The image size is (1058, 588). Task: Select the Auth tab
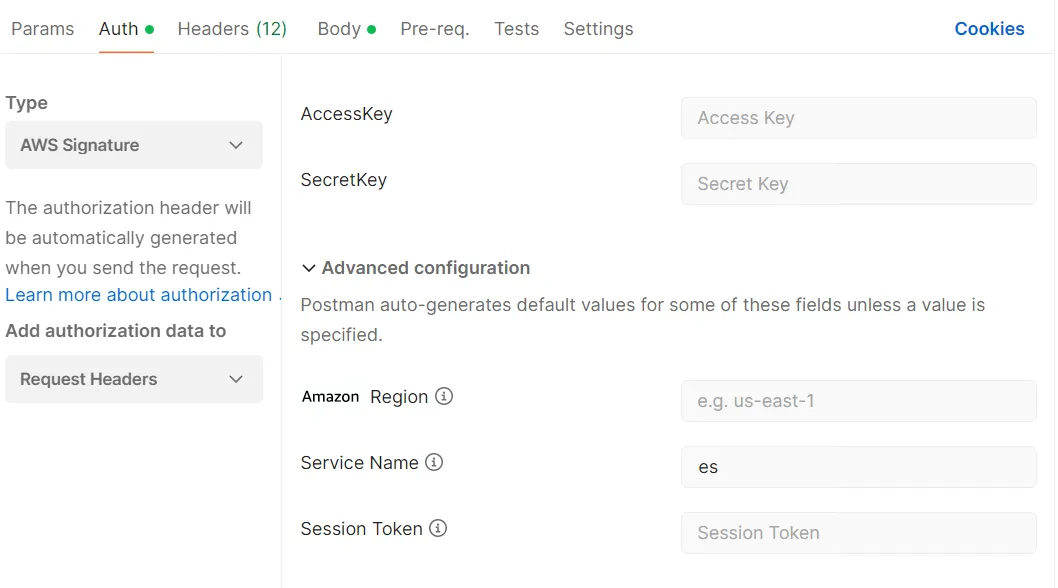119,29
